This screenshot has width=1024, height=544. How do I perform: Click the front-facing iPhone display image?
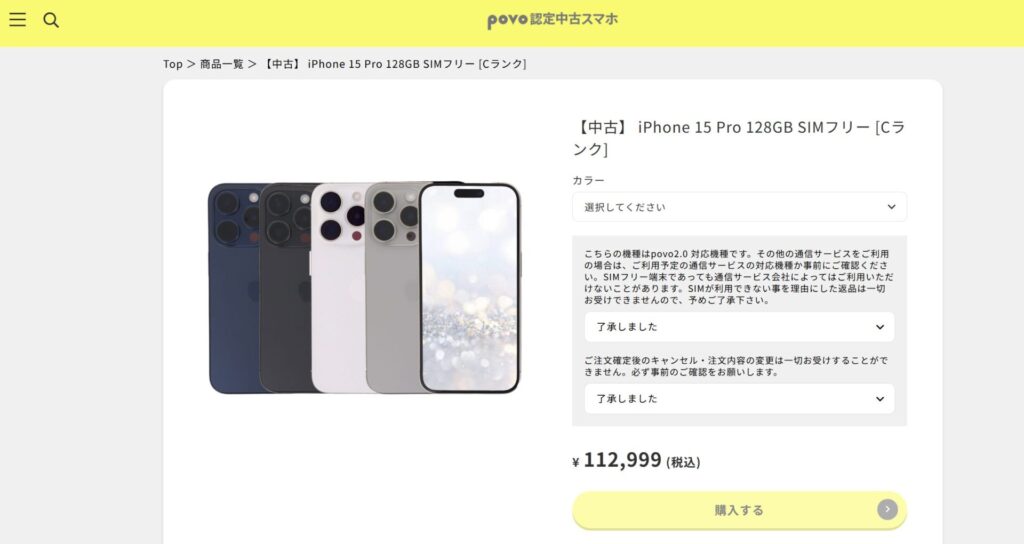coord(470,288)
